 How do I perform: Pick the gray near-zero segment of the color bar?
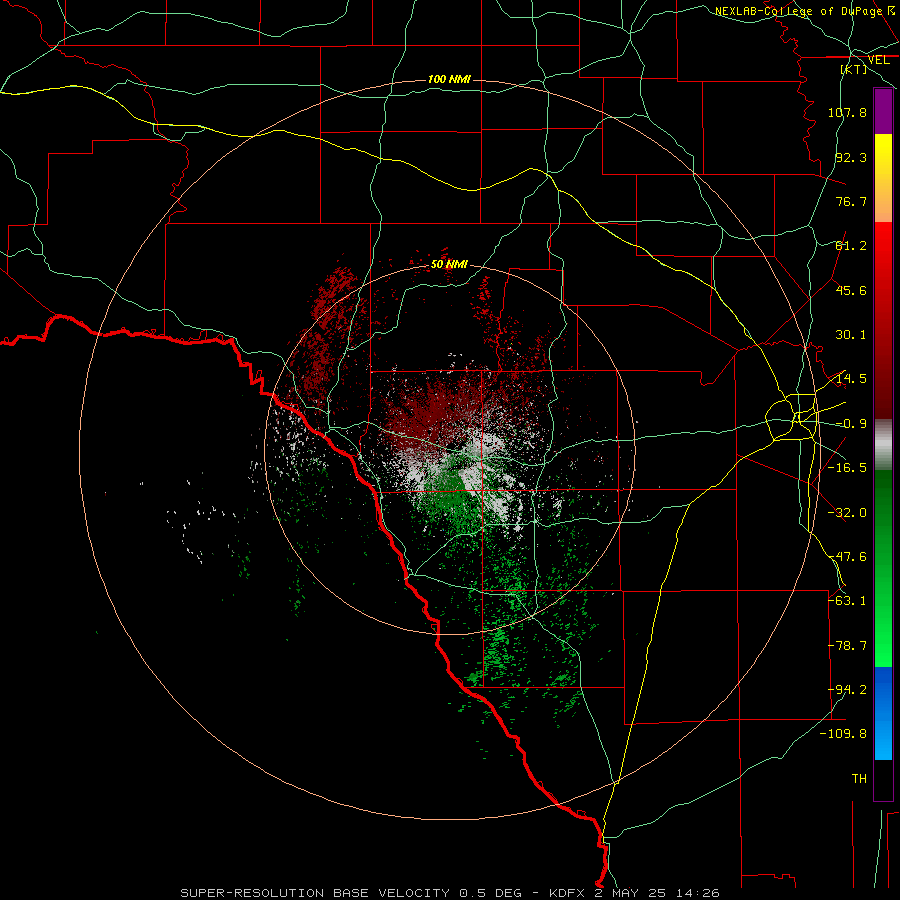pyautogui.click(x=883, y=445)
